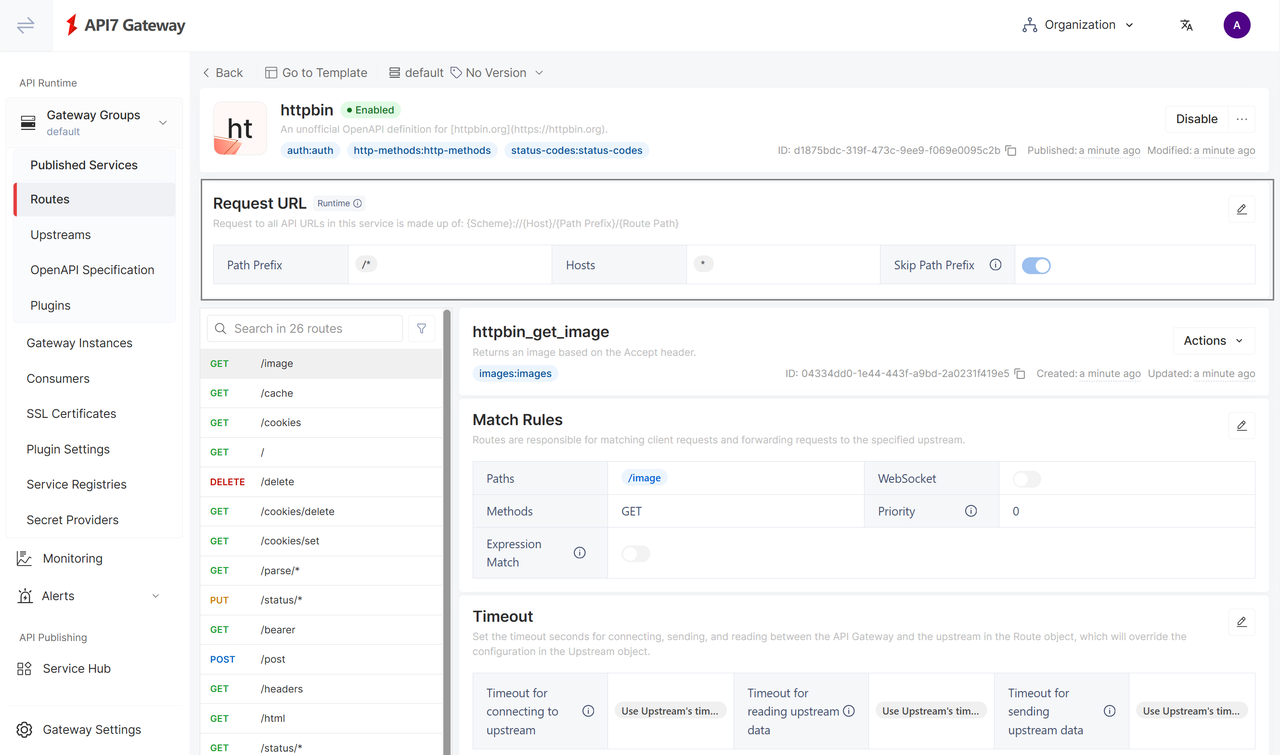Select the GET /cookies/set route

pyautogui.click(x=321, y=541)
